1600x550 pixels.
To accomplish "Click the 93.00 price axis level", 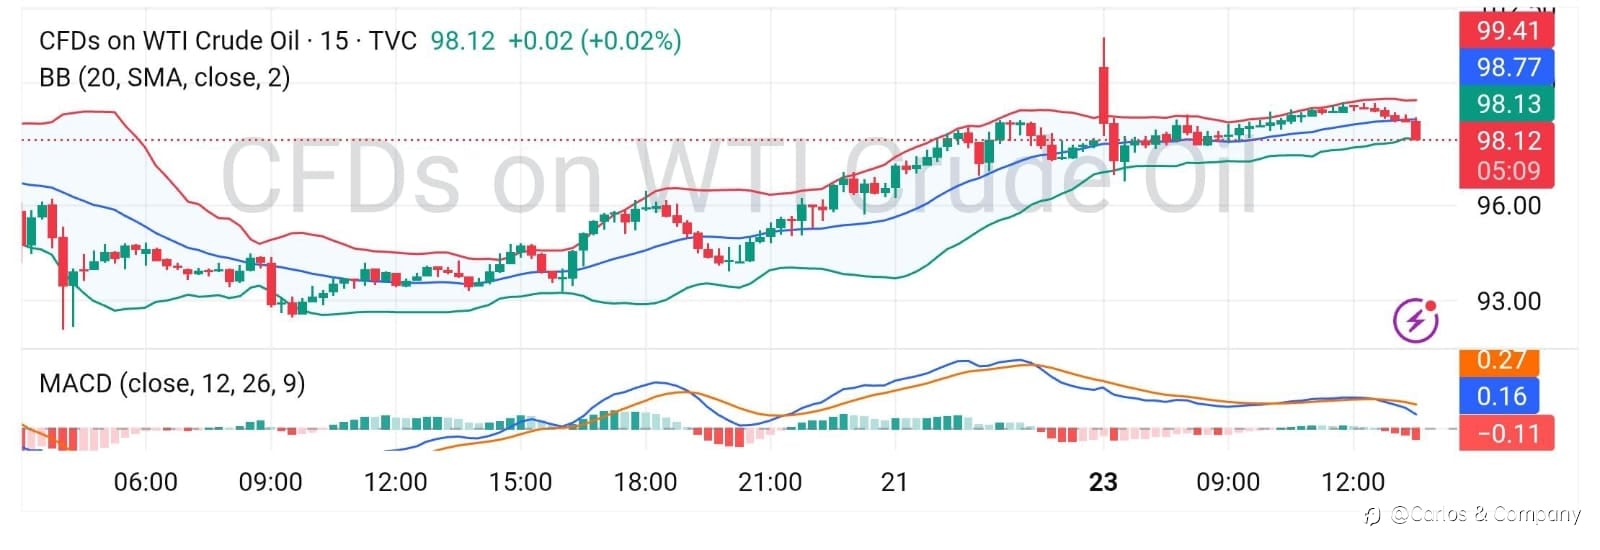I will pos(1508,301).
